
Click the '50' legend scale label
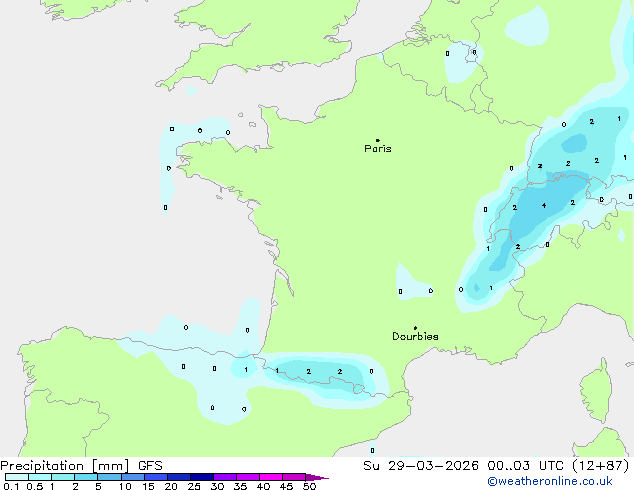(x=309, y=486)
